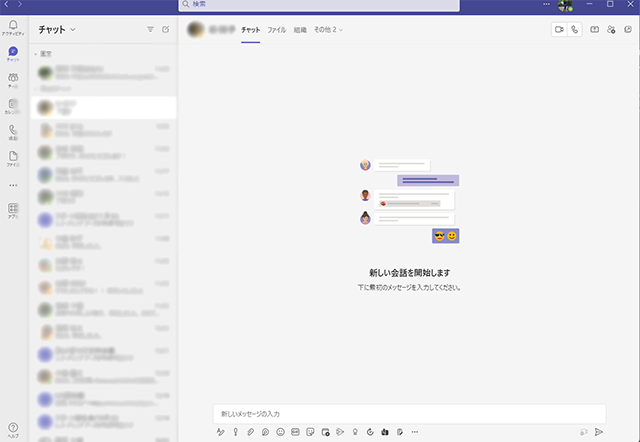
Task: Open the チーム section in sidebar
Action: pos(13,80)
